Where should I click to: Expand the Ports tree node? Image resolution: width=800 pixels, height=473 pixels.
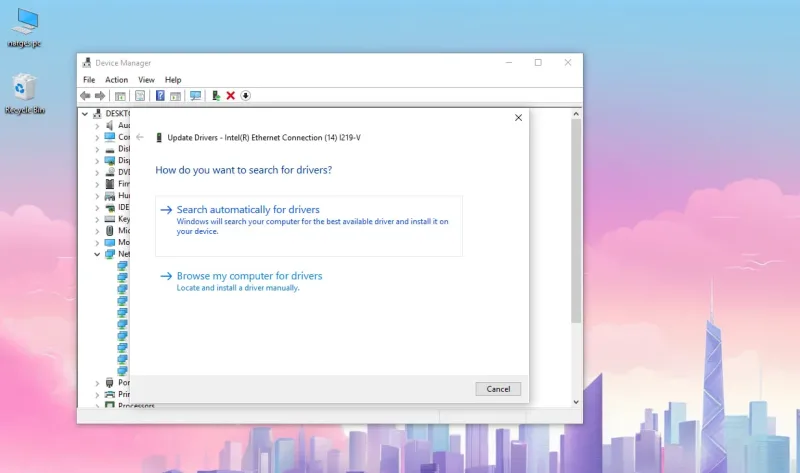pyautogui.click(x=97, y=383)
